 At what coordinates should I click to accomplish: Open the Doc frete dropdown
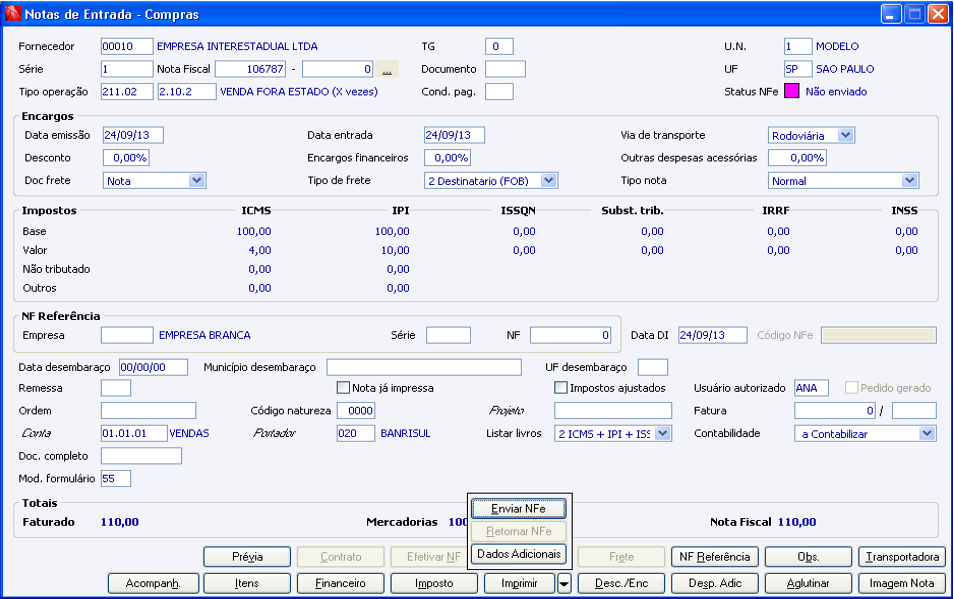pyautogui.click(x=197, y=181)
